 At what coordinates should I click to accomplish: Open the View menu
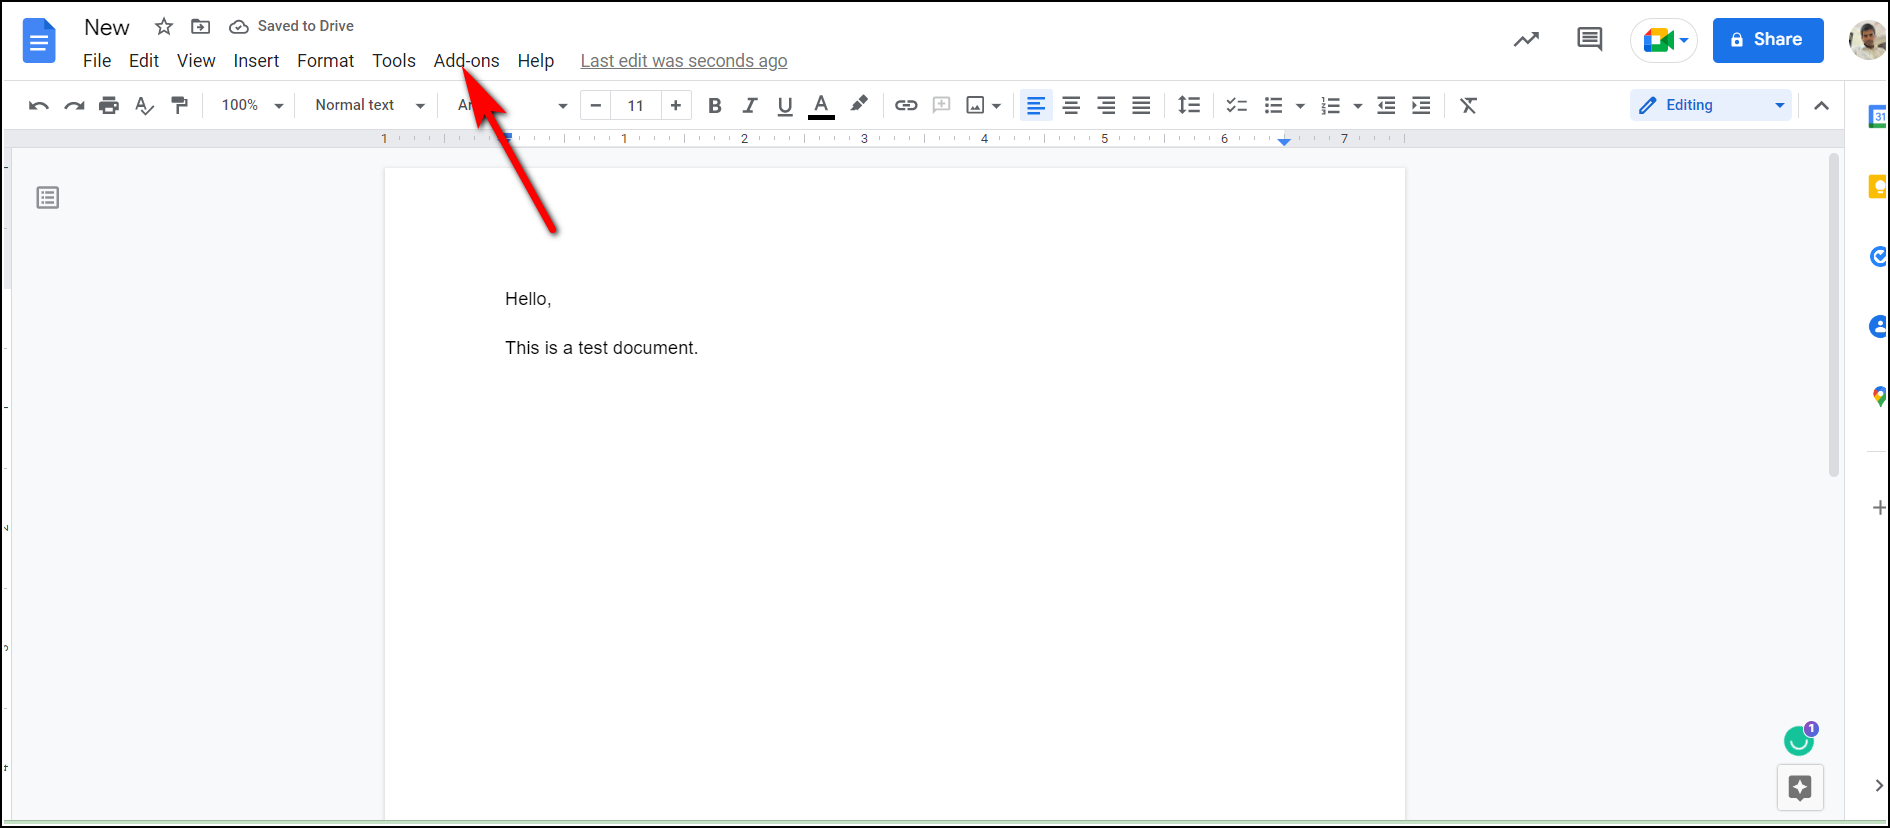click(x=196, y=61)
